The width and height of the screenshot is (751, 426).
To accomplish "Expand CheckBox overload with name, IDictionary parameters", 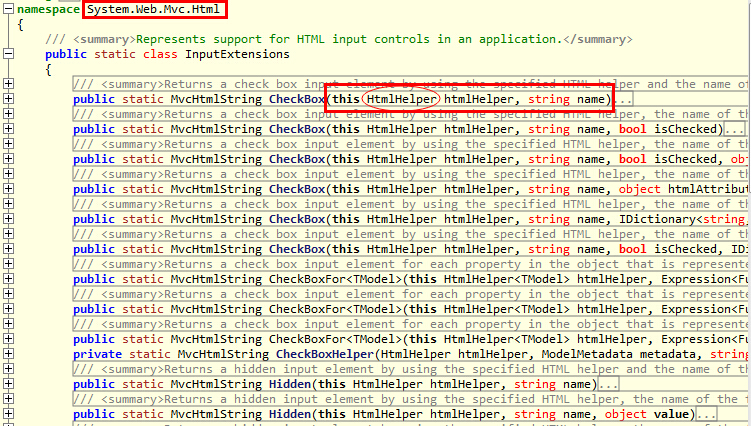I will pos(8,219).
